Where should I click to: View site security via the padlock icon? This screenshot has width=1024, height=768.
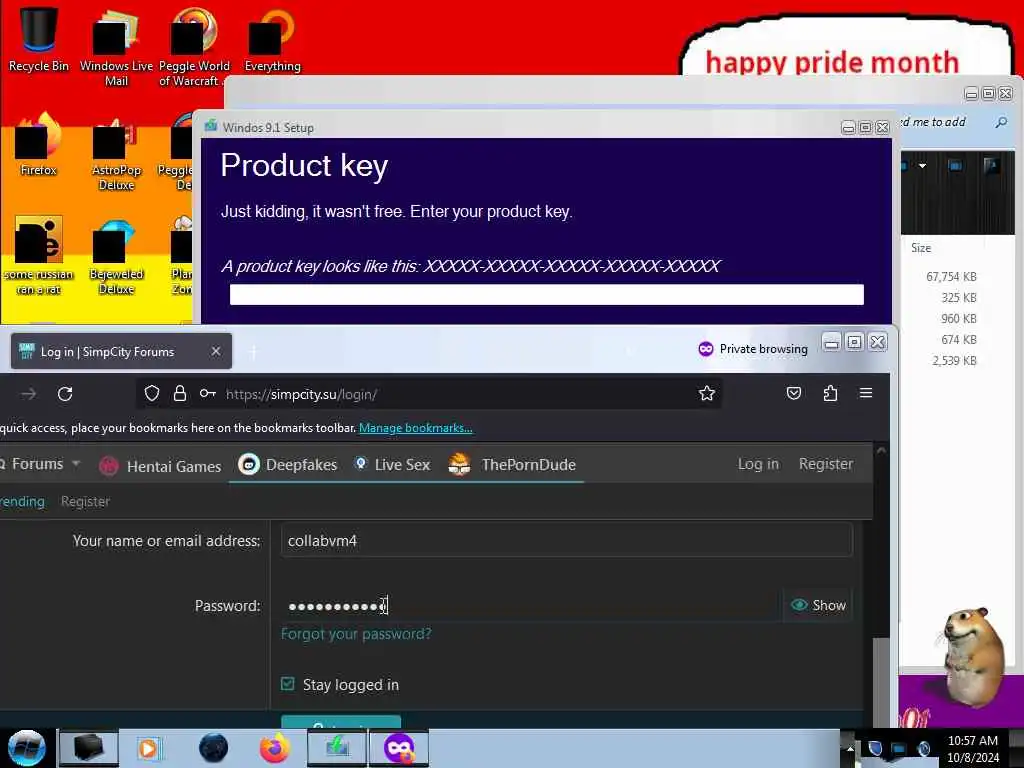click(180, 393)
